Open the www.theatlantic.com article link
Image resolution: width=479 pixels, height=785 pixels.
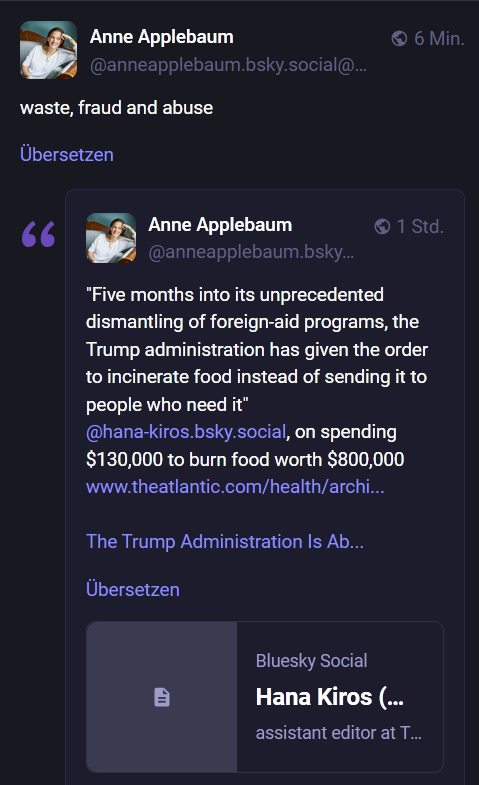pyautogui.click(x=235, y=486)
